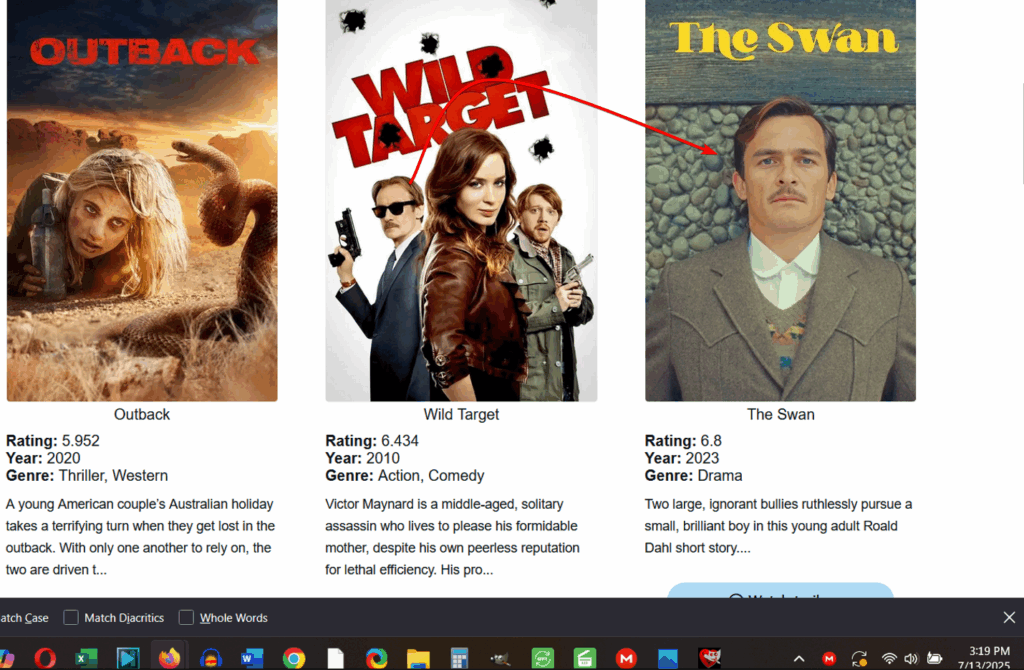Launch Microsoft Word from the taskbar
Image resolution: width=1024 pixels, height=670 pixels.
point(252,658)
